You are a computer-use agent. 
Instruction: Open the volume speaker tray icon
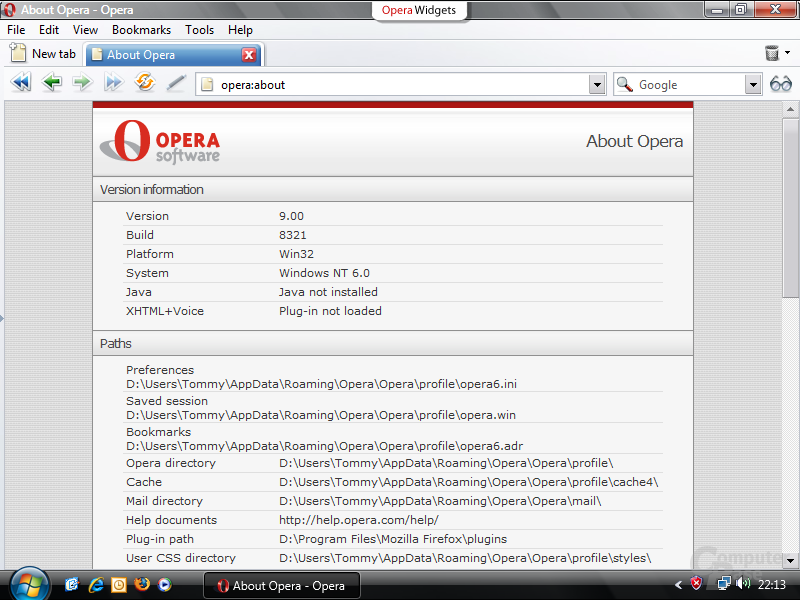coord(743,583)
